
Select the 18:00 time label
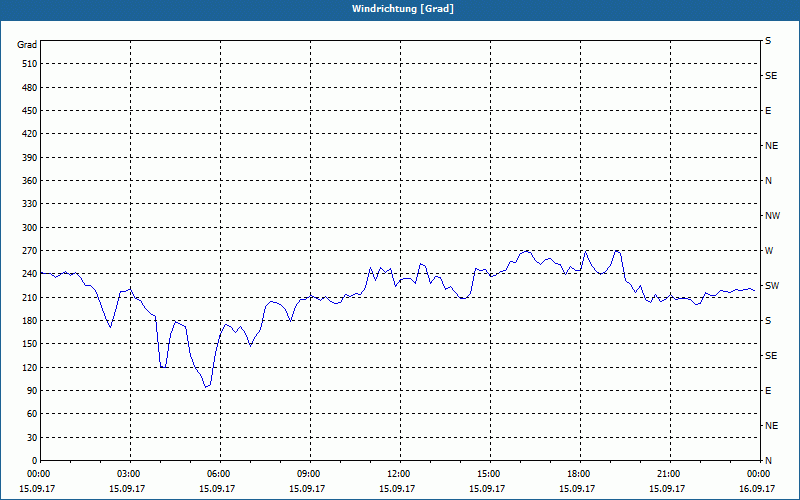(580, 473)
